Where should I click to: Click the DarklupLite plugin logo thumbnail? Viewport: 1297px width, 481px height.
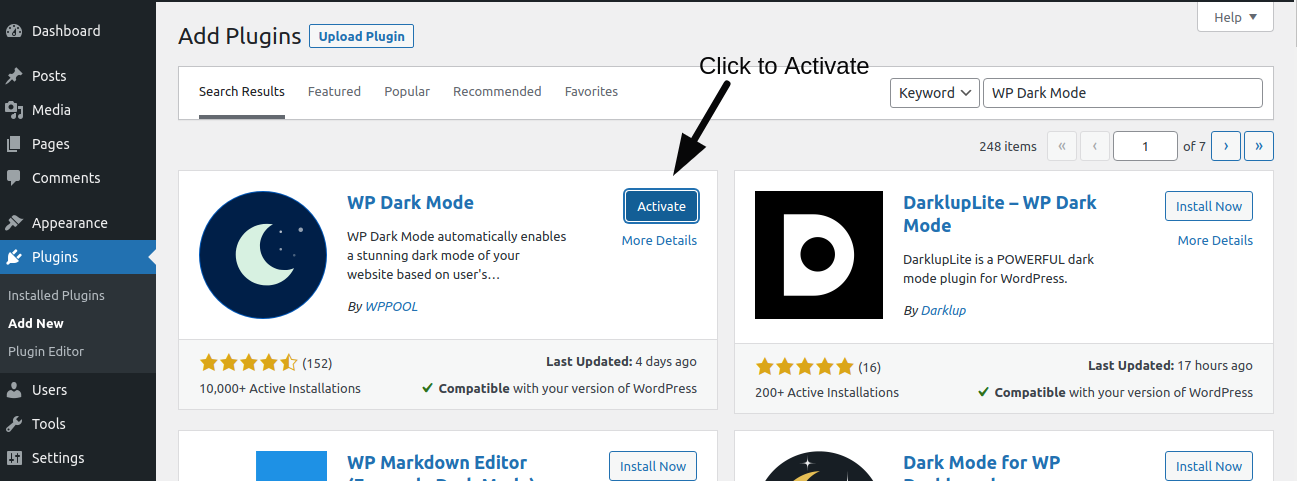click(x=819, y=255)
